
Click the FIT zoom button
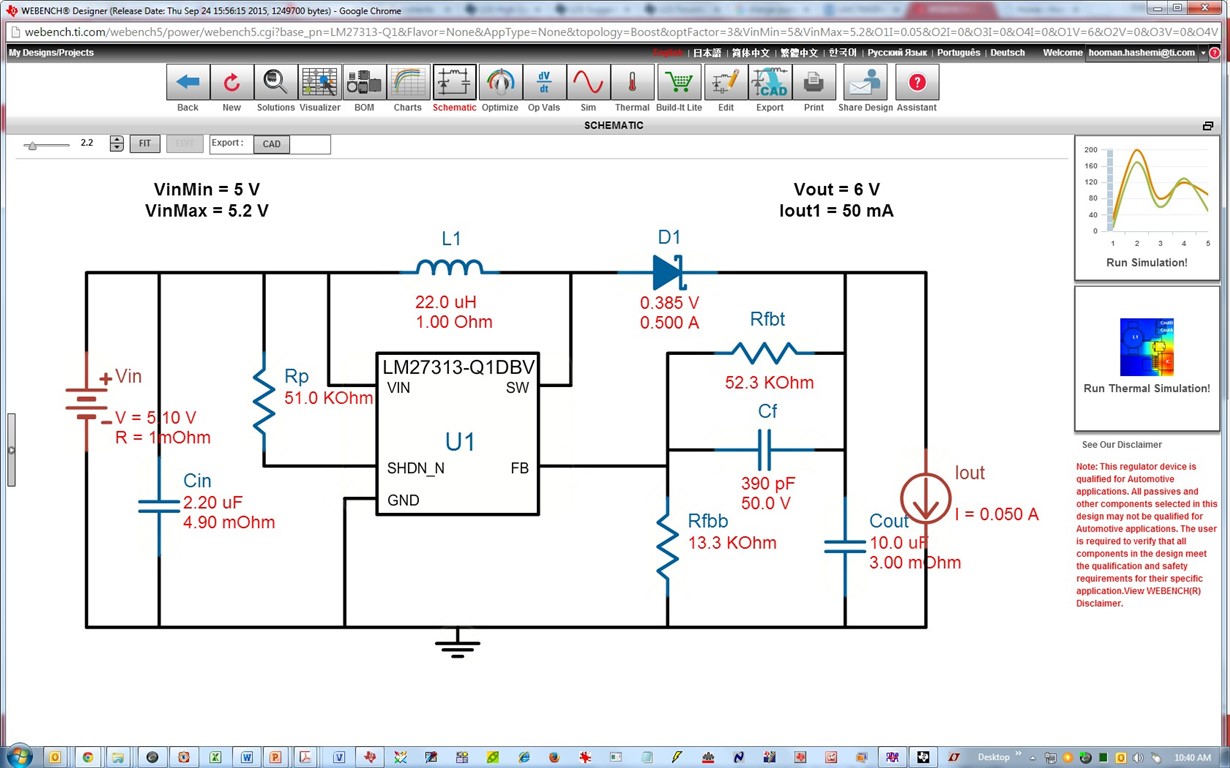pyautogui.click(x=145, y=144)
